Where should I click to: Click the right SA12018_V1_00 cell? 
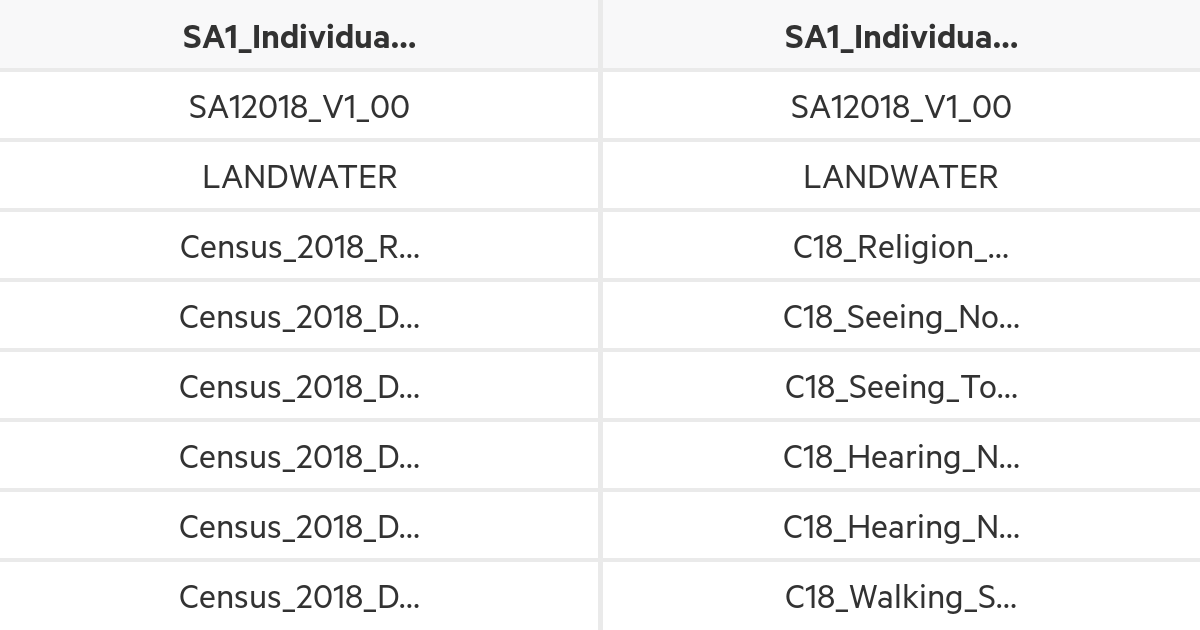[x=900, y=106]
